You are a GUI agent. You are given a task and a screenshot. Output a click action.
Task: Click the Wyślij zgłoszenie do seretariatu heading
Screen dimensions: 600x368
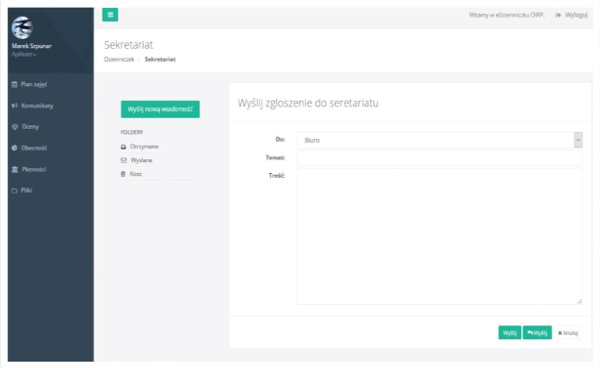[x=308, y=103]
